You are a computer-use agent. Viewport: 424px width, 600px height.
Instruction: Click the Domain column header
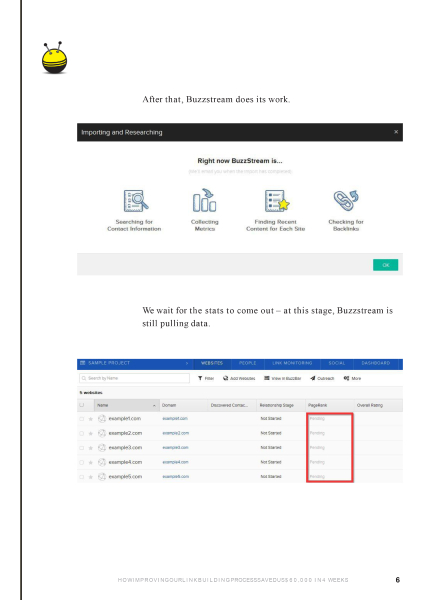pos(184,405)
